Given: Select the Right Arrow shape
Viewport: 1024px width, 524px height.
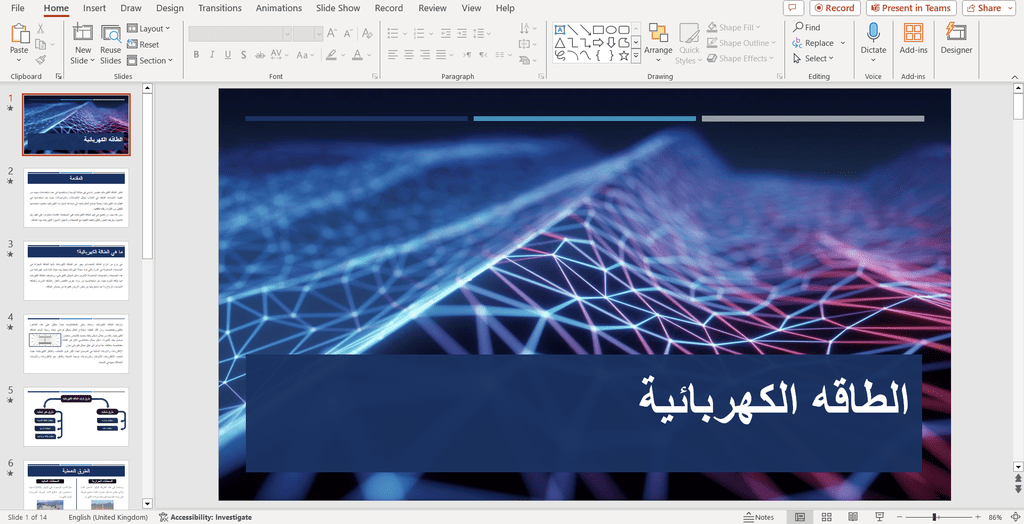Looking at the screenshot, I should (x=598, y=42).
